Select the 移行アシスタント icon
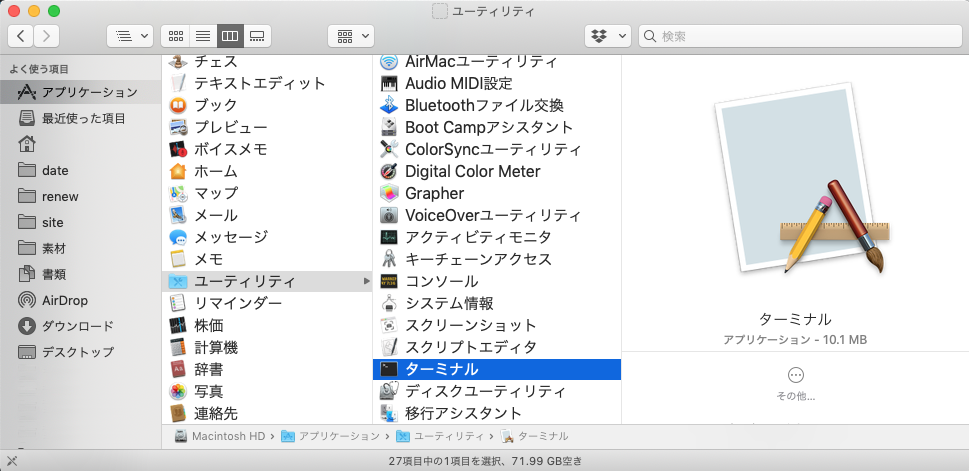Image resolution: width=969 pixels, height=471 pixels. (389, 414)
